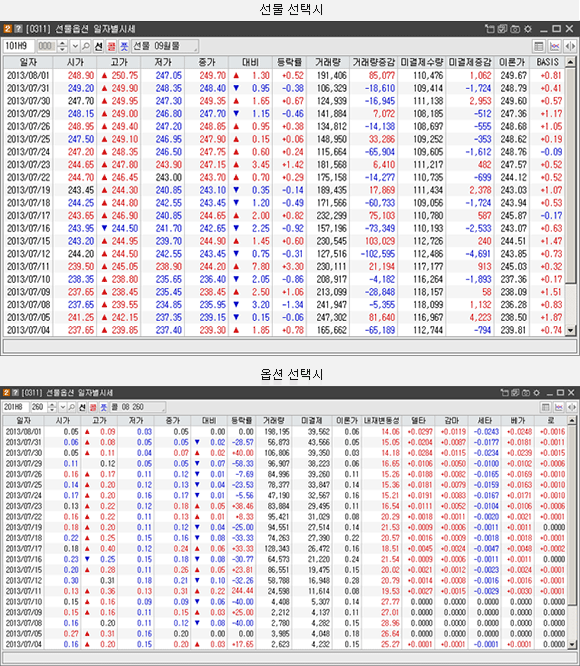Click the 내재변동성 column header in options table

pos(381,420)
